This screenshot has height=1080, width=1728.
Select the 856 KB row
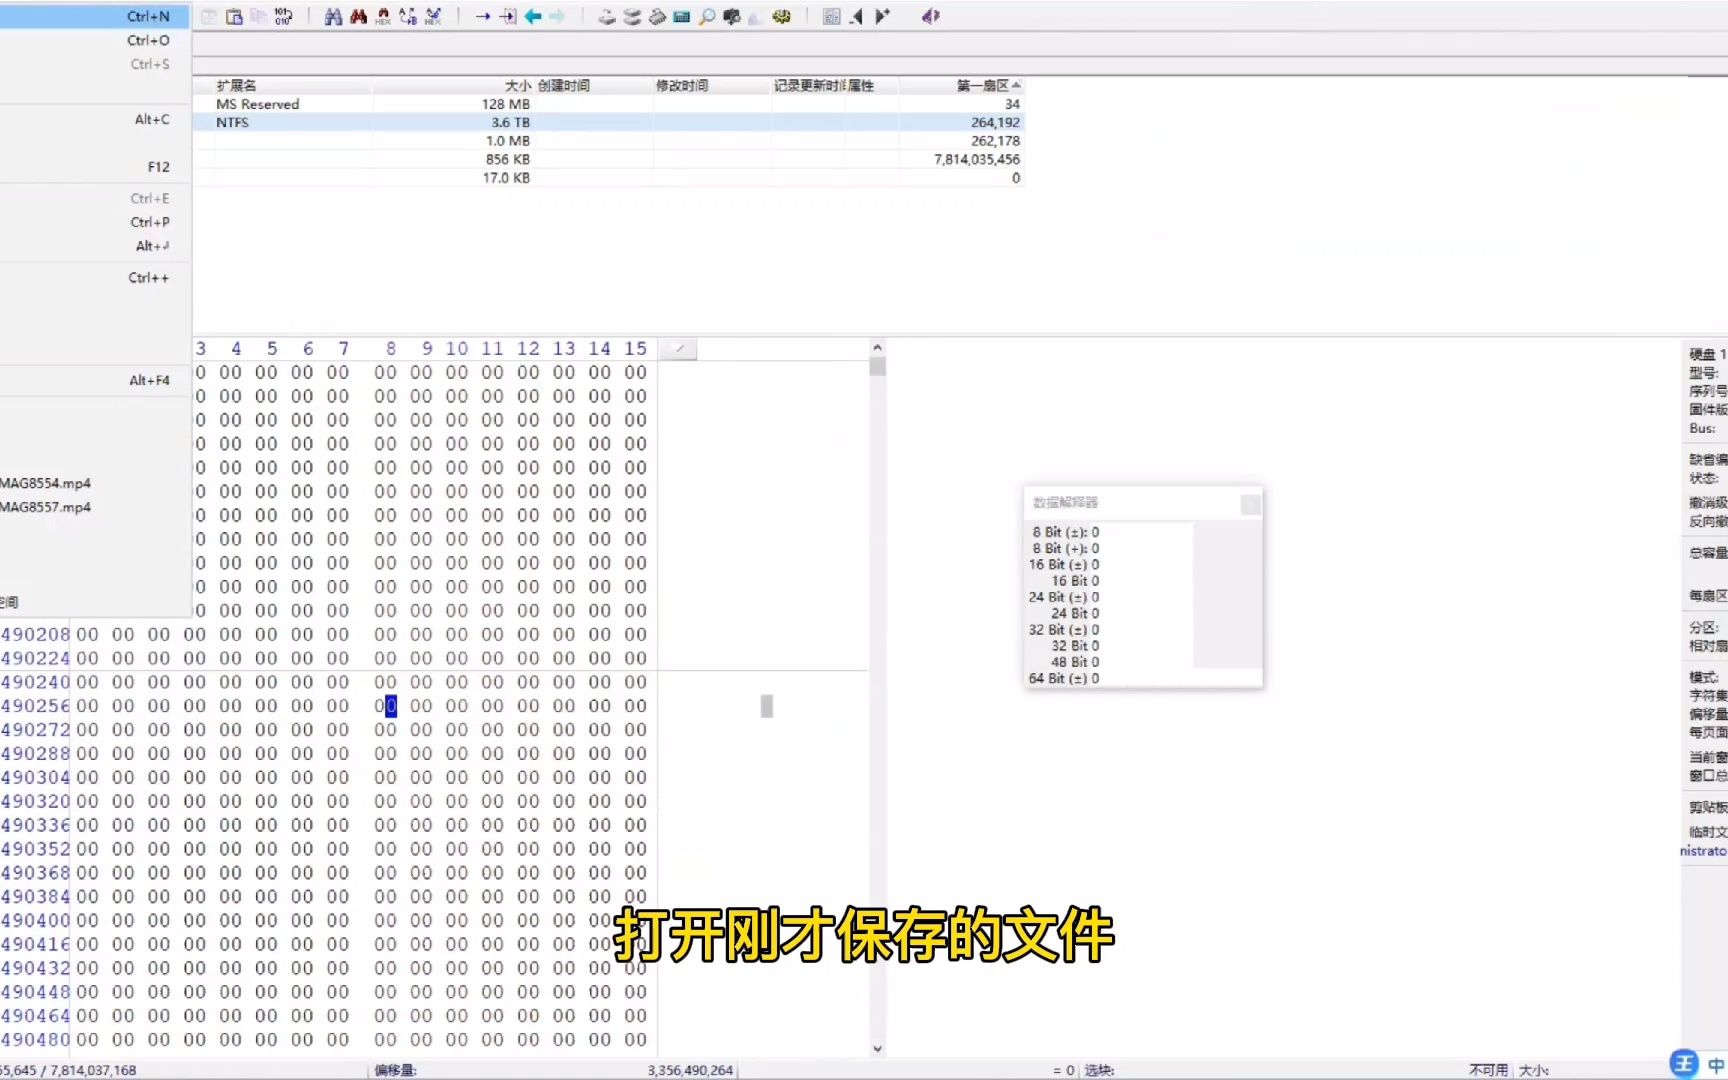pyautogui.click(x=608, y=159)
